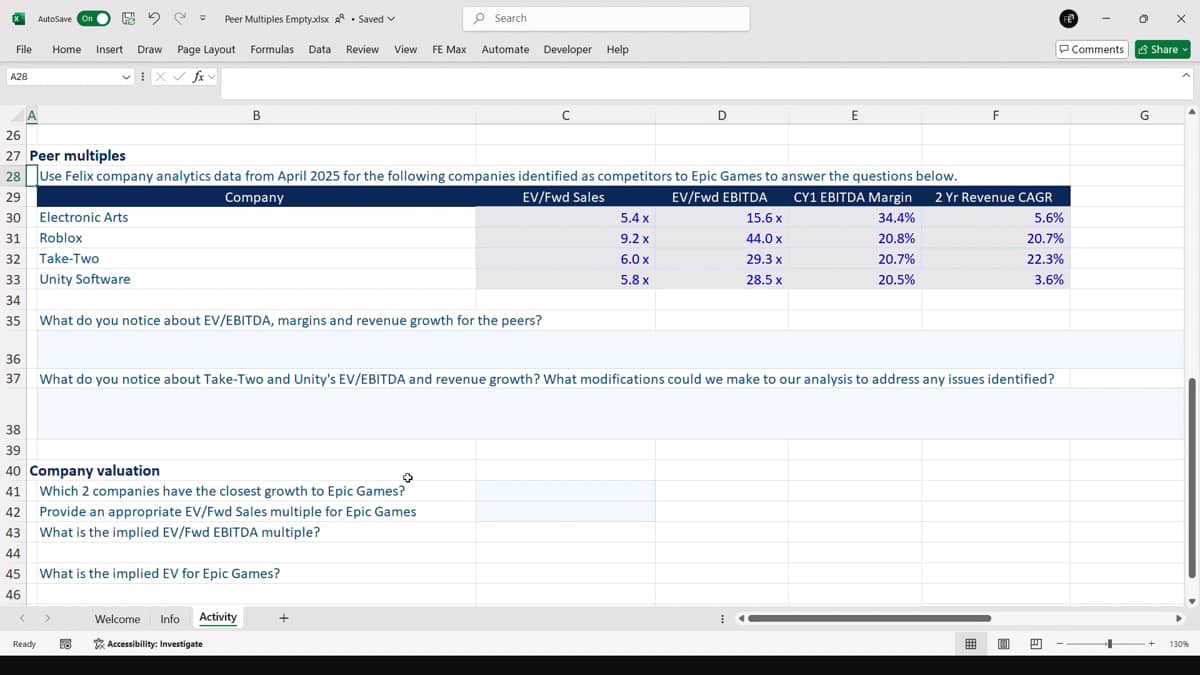This screenshot has height=675, width=1200.
Task: Switch to the Info sheet tab
Action: pyautogui.click(x=170, y=619)
